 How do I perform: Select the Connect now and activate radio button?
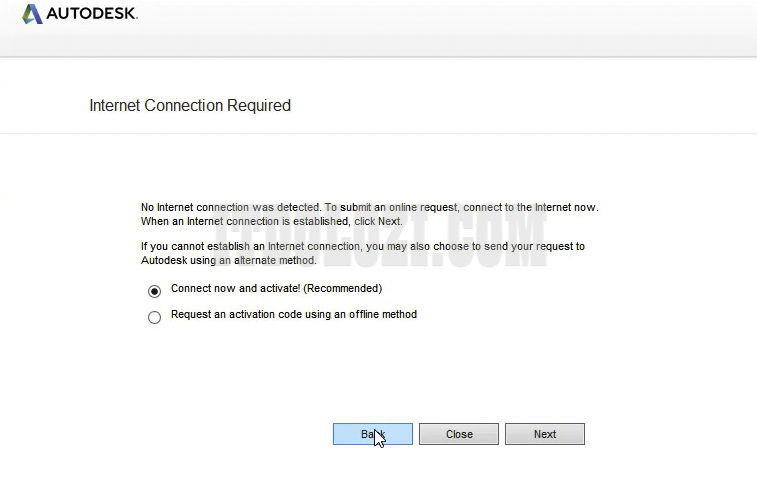[x=154, y=291]
